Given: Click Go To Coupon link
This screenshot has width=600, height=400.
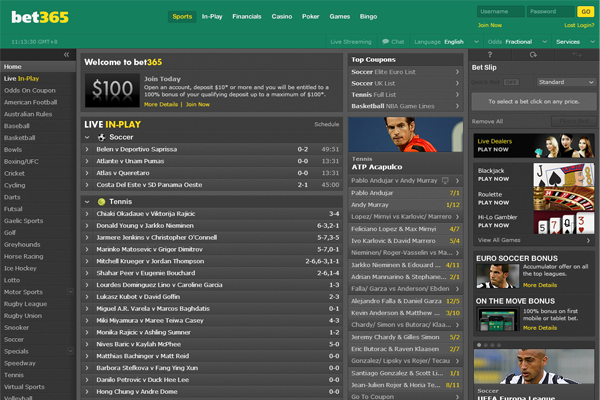Looking at the screenshot, I should (x=372, y=397).
